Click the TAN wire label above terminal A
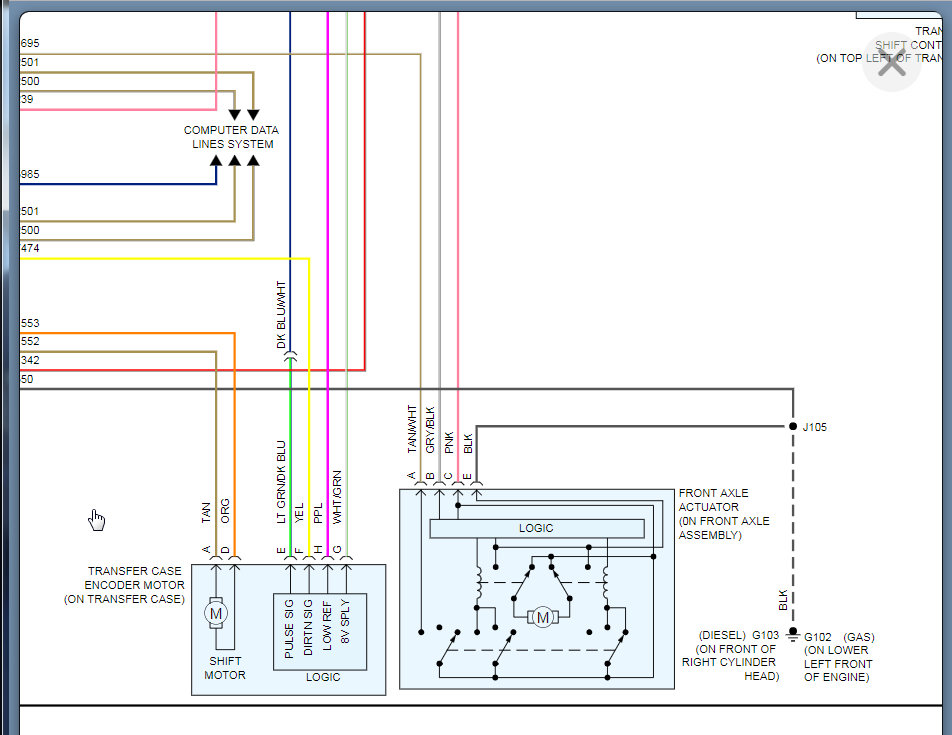 tap(206, 512)
